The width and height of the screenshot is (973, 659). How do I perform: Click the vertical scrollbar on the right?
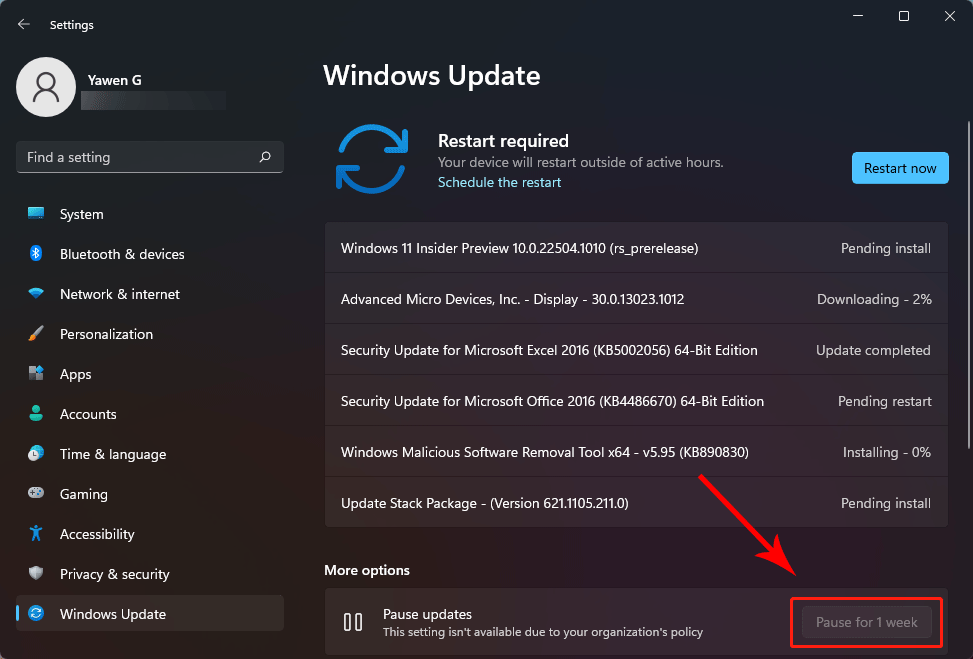[969, 284]
